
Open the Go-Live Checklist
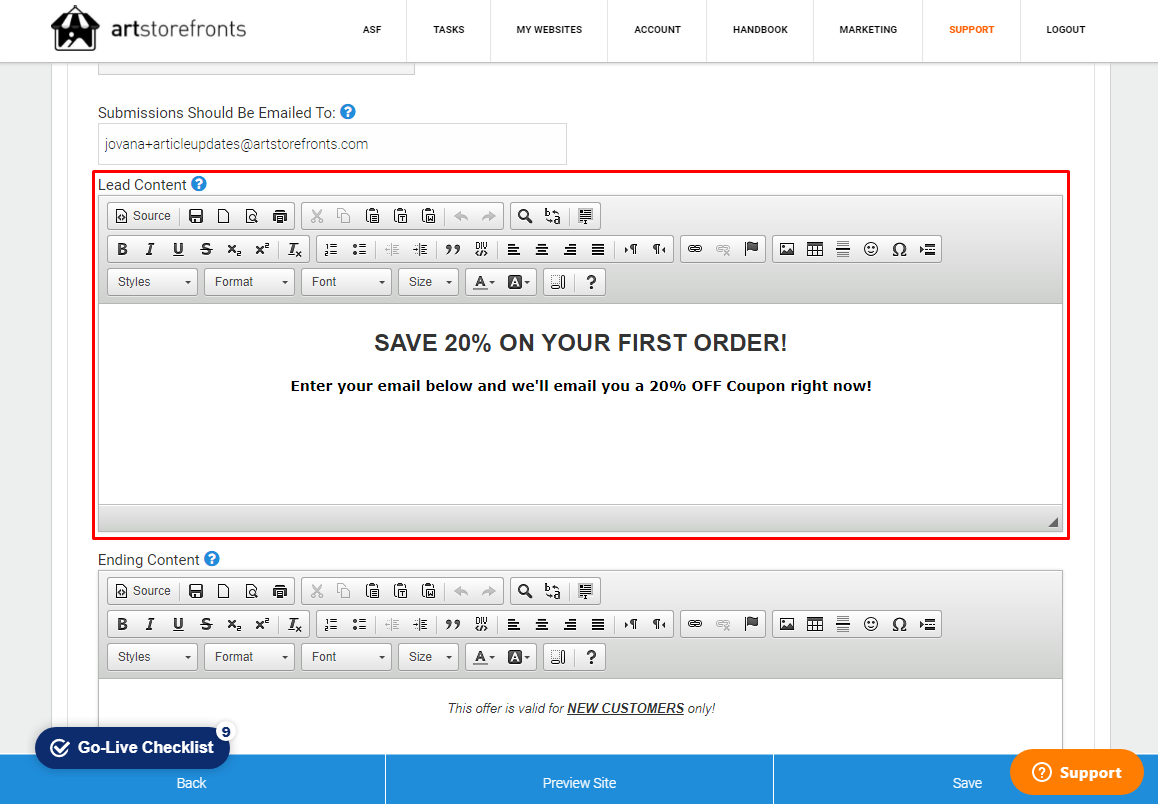pyautogui.click(x=132, y=748)
